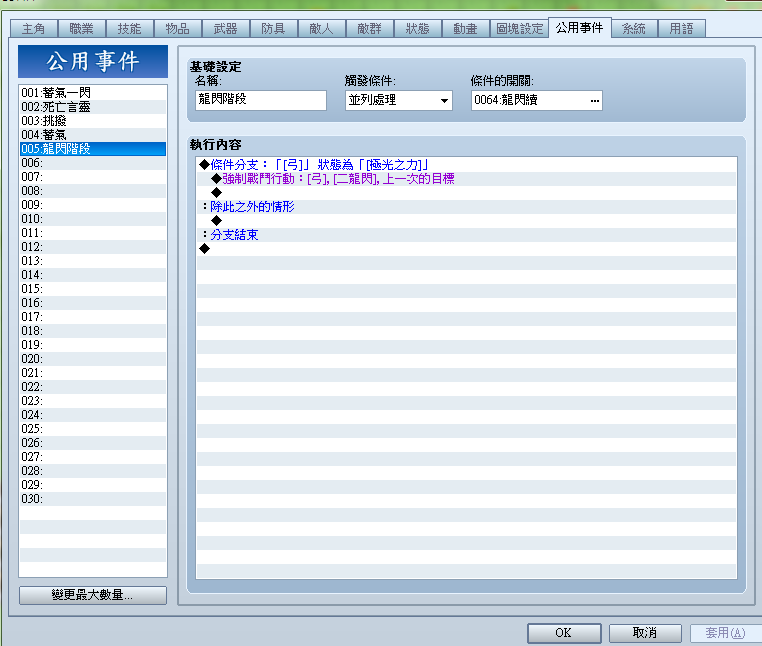The image size is (762, 646).
Task: Select empty event slot 020
Action: pos(93,359)
